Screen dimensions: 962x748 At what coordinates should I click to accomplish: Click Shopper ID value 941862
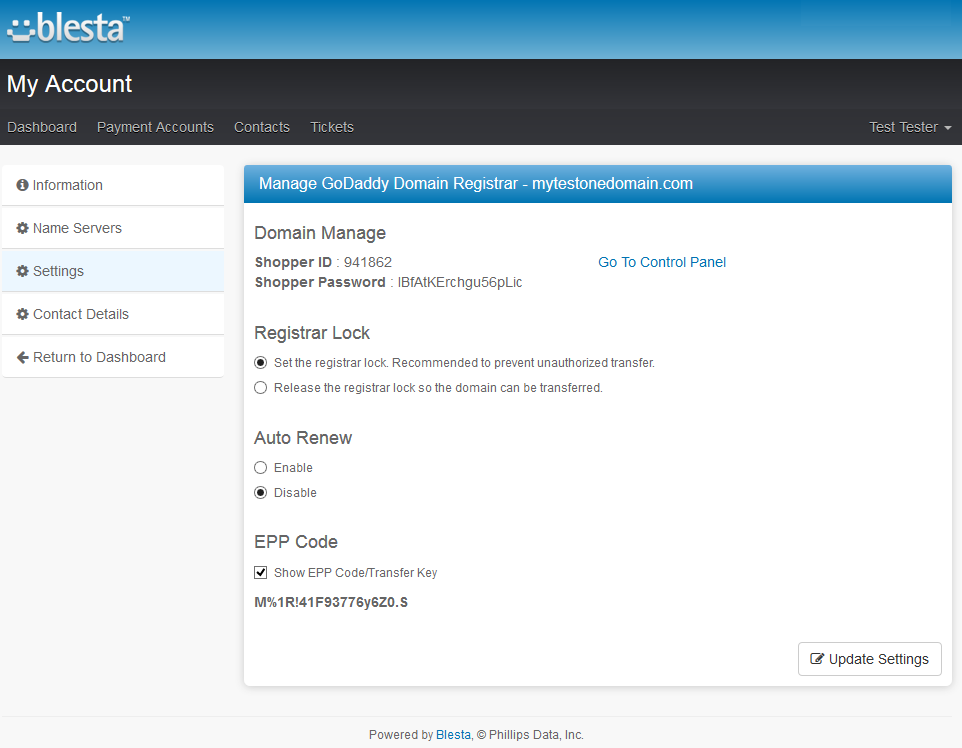(367, 262)
